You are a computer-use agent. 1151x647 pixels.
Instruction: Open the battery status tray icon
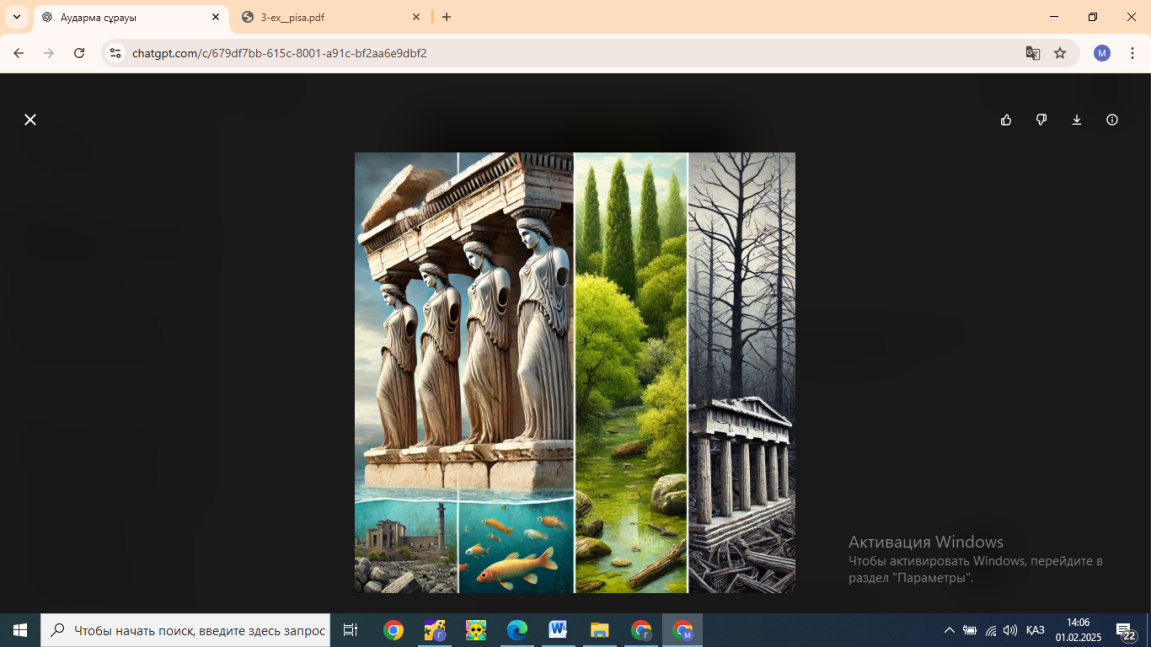(x=970, y=630)
